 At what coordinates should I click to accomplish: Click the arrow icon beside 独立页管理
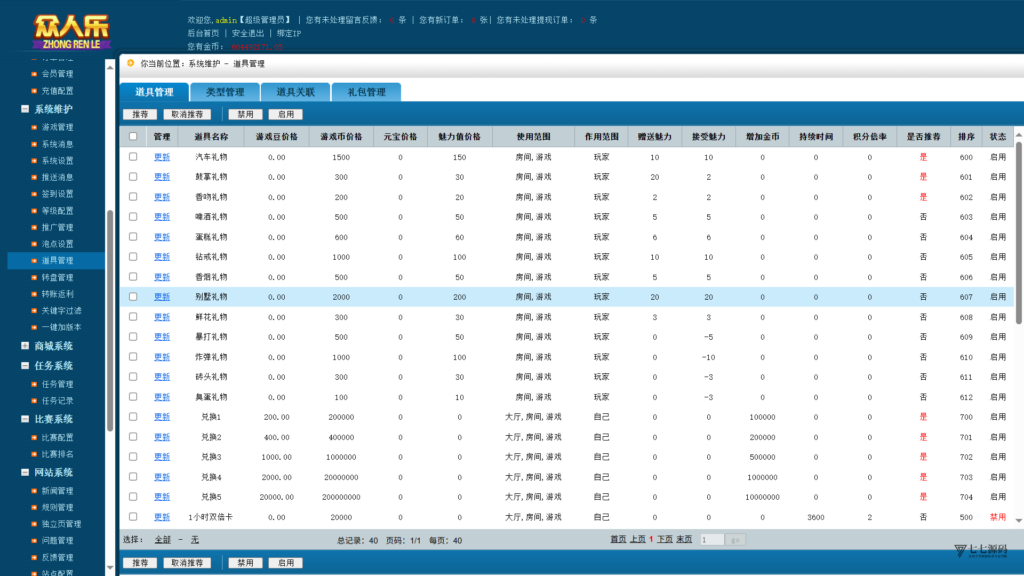coord(34,524)
